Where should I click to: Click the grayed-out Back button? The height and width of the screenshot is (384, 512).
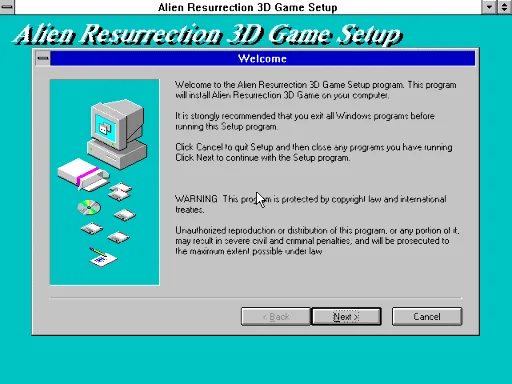[276, 316]
